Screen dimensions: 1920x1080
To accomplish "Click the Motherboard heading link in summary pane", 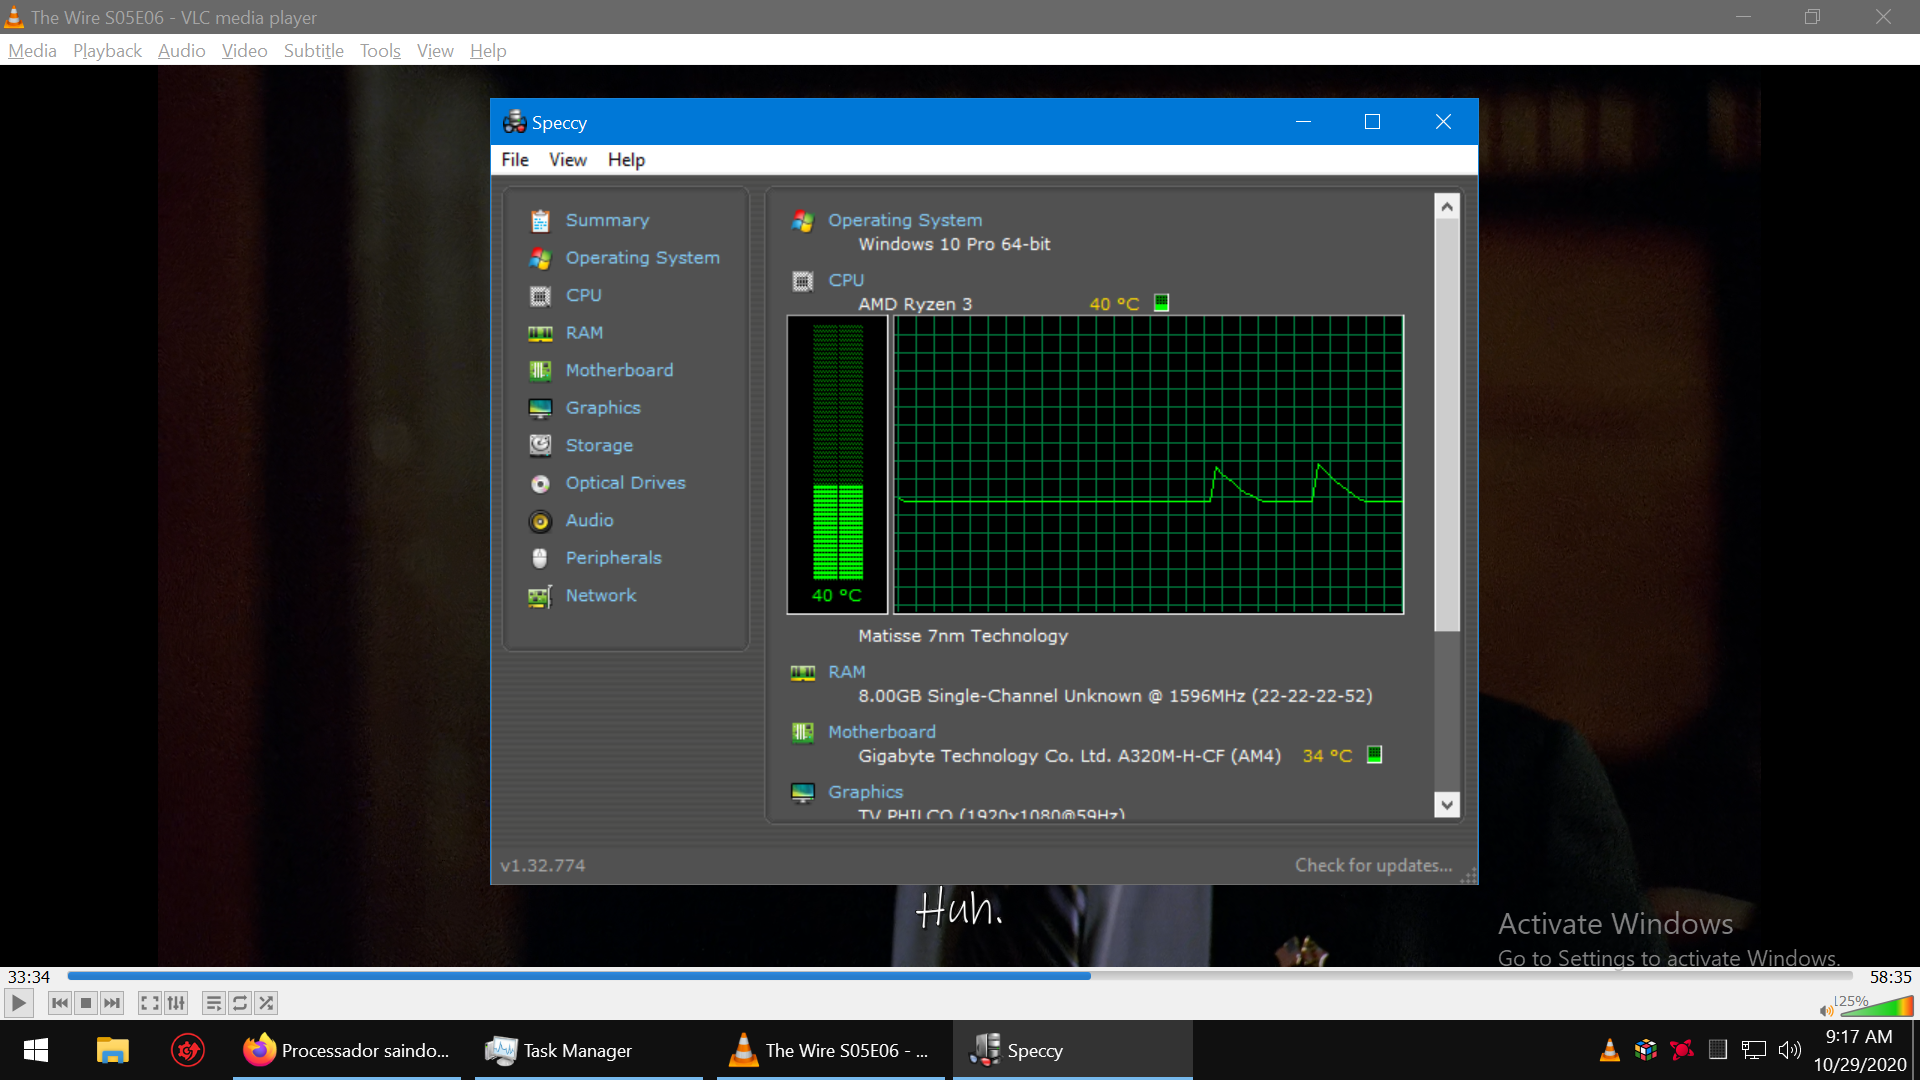I will [882, 732].
